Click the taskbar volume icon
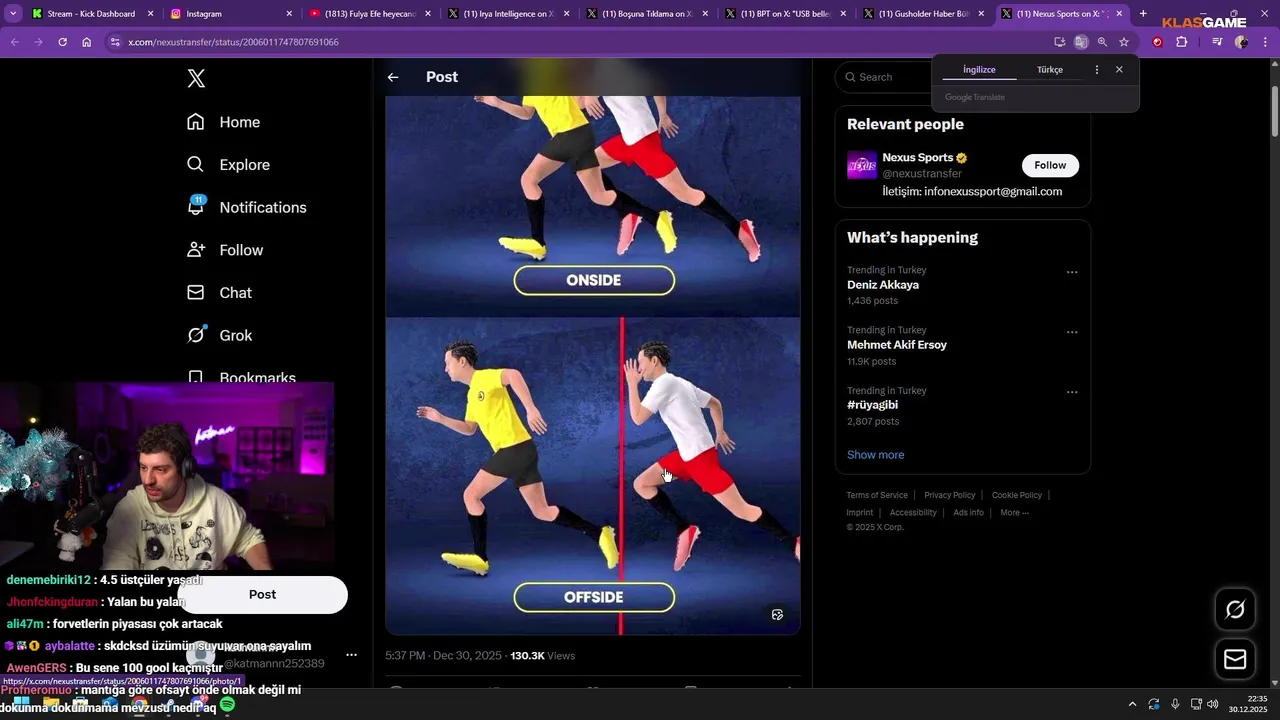1280x720 pixels. 1212,704
